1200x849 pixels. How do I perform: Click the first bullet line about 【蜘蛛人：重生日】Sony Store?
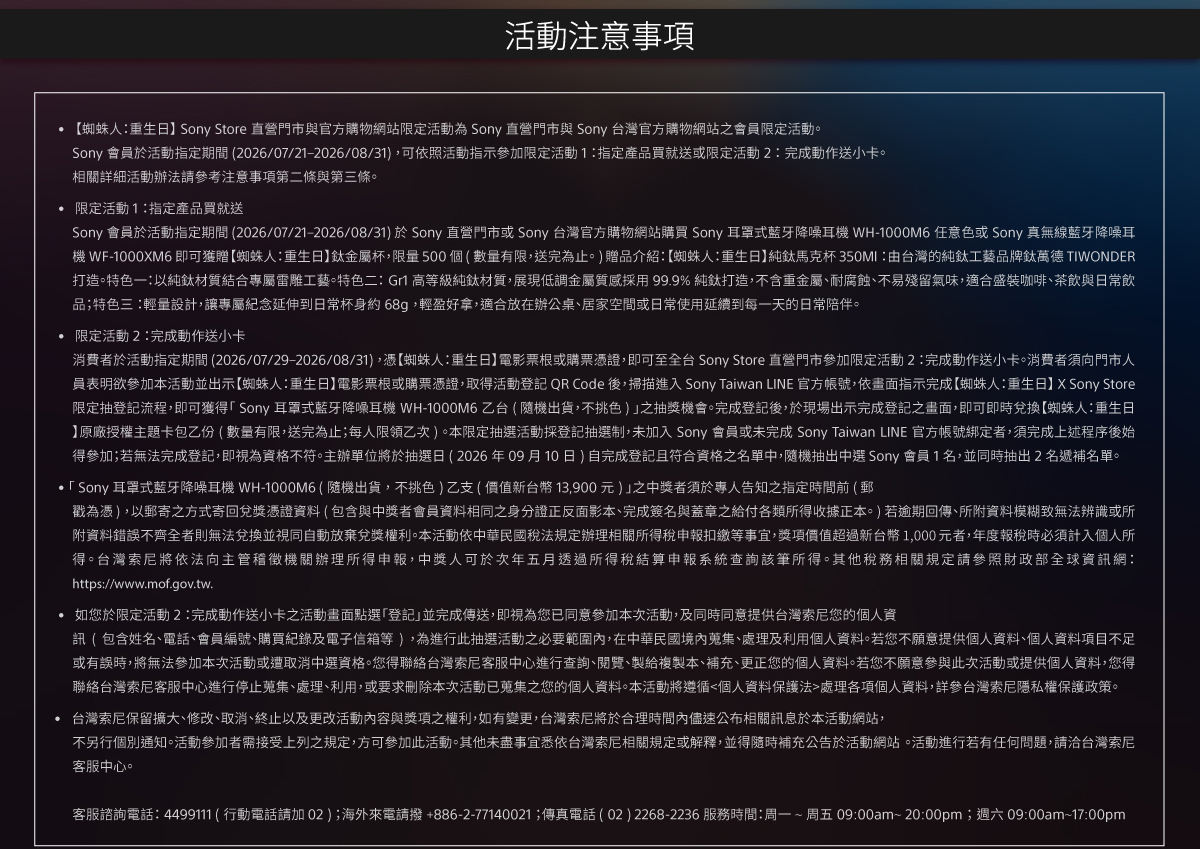tap(447, 128)
